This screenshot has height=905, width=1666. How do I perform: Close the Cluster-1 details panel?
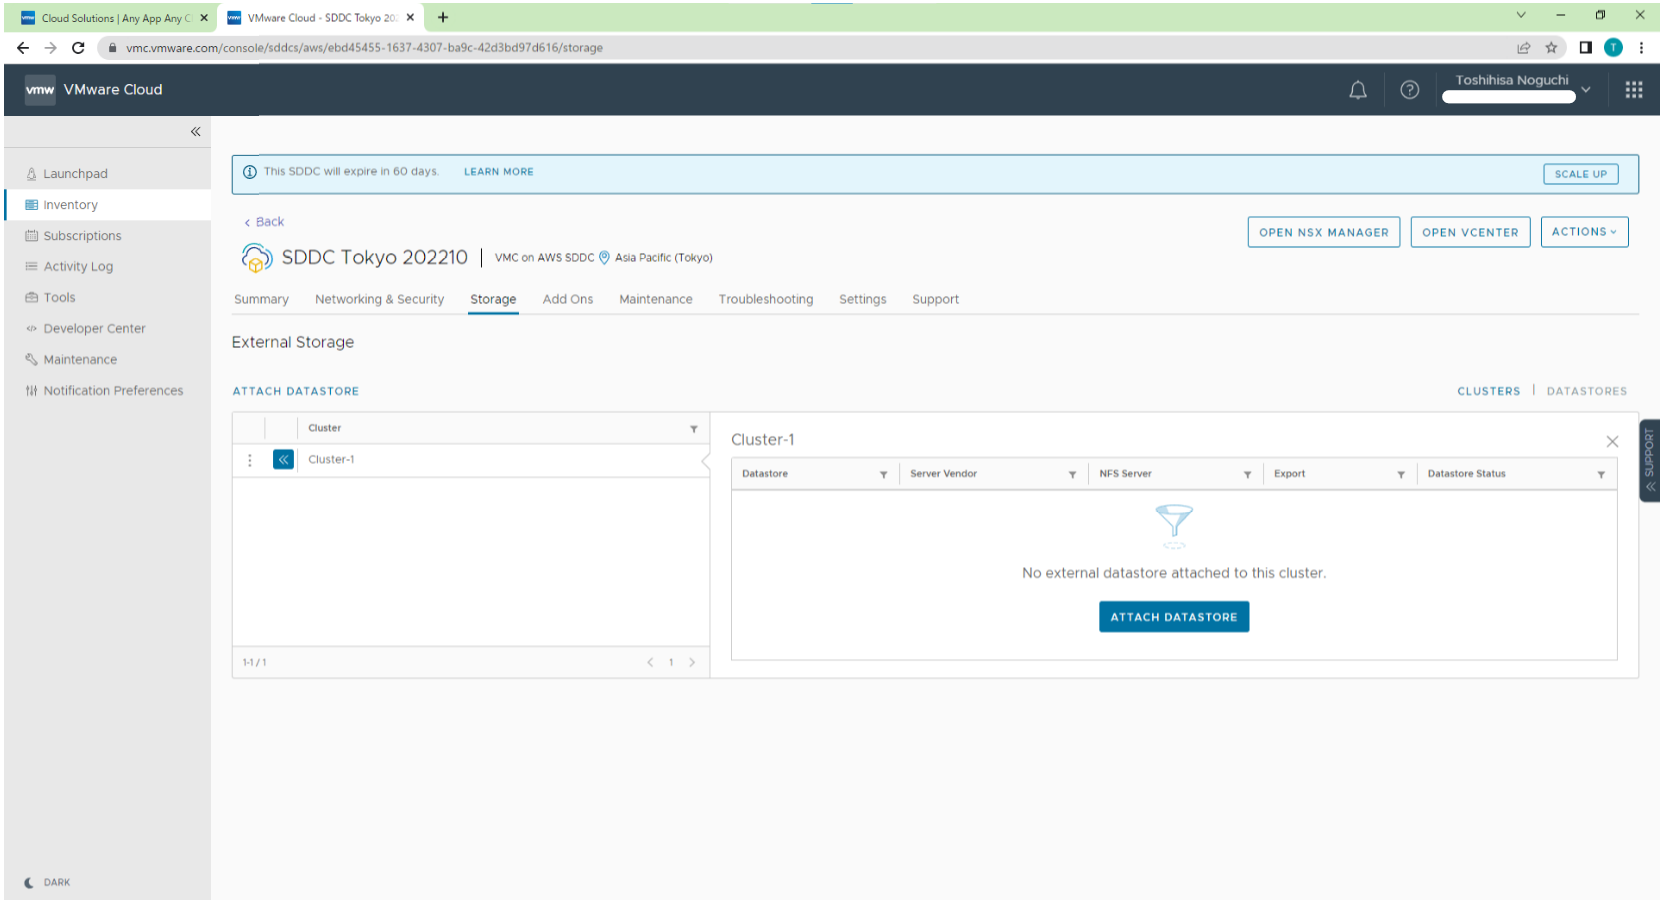pos(1612,441)
